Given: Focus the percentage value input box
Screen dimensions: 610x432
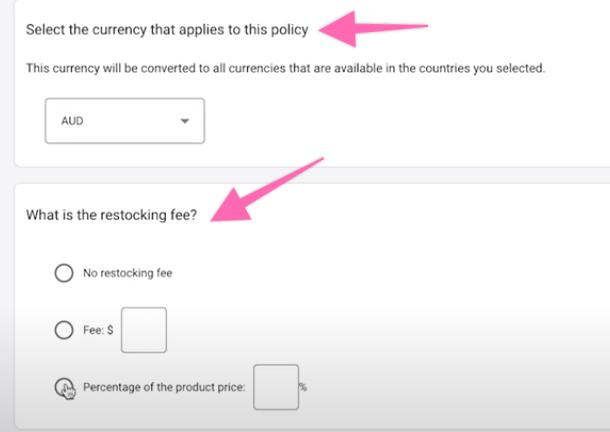Looking at the screenshot, I should [275, 387].
